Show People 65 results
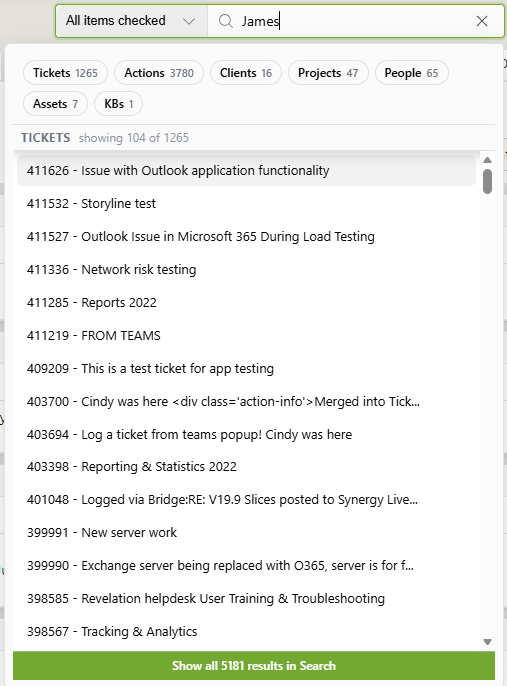Image resolution: width=507 pixels, height=686 pixels. (412, 73)
